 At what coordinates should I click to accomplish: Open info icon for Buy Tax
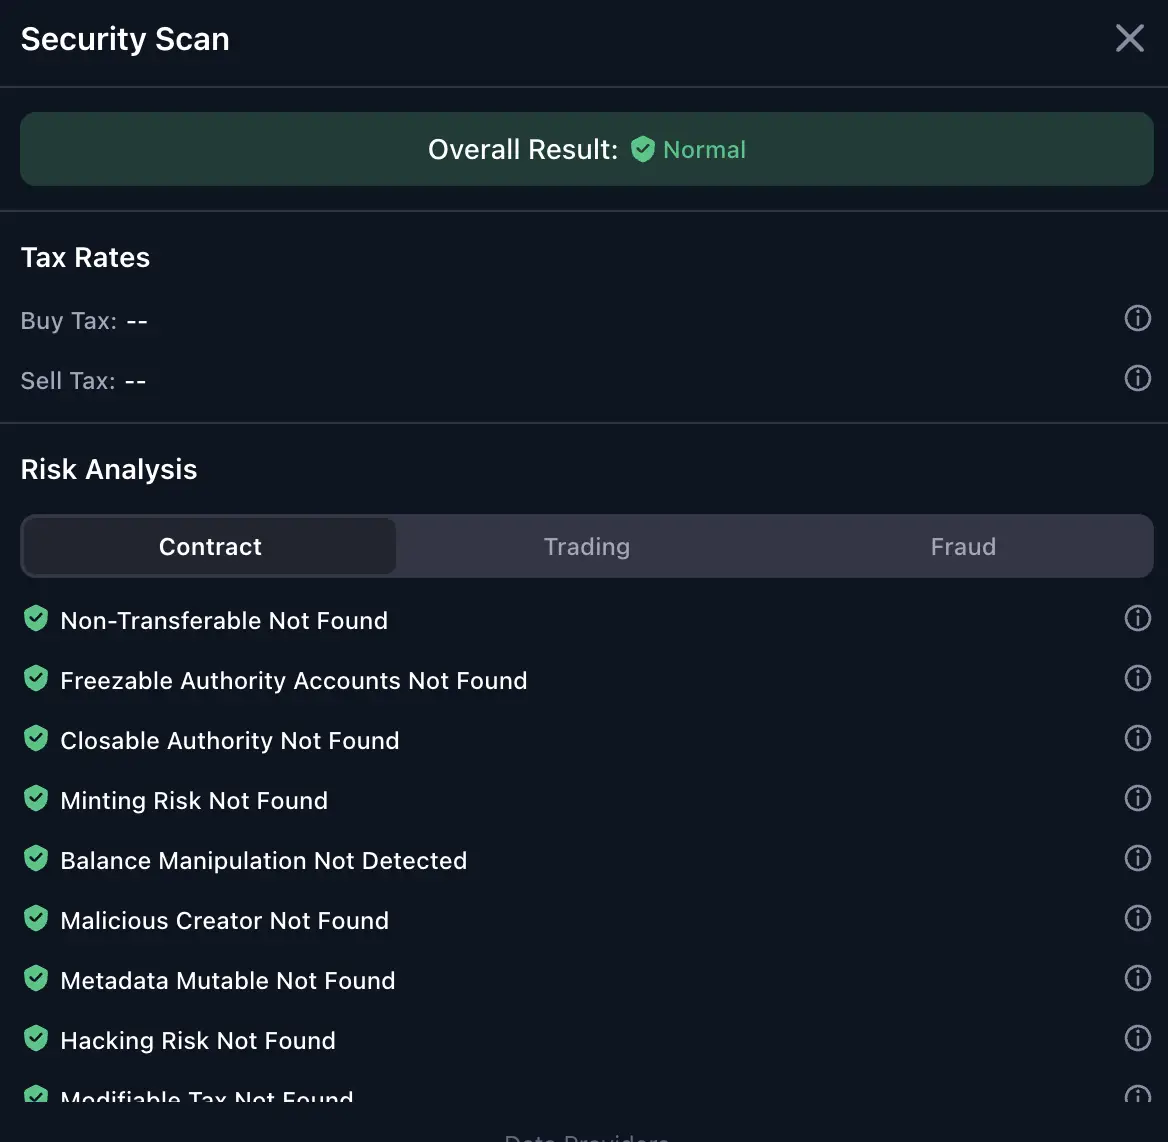(x=1137, y=318)
